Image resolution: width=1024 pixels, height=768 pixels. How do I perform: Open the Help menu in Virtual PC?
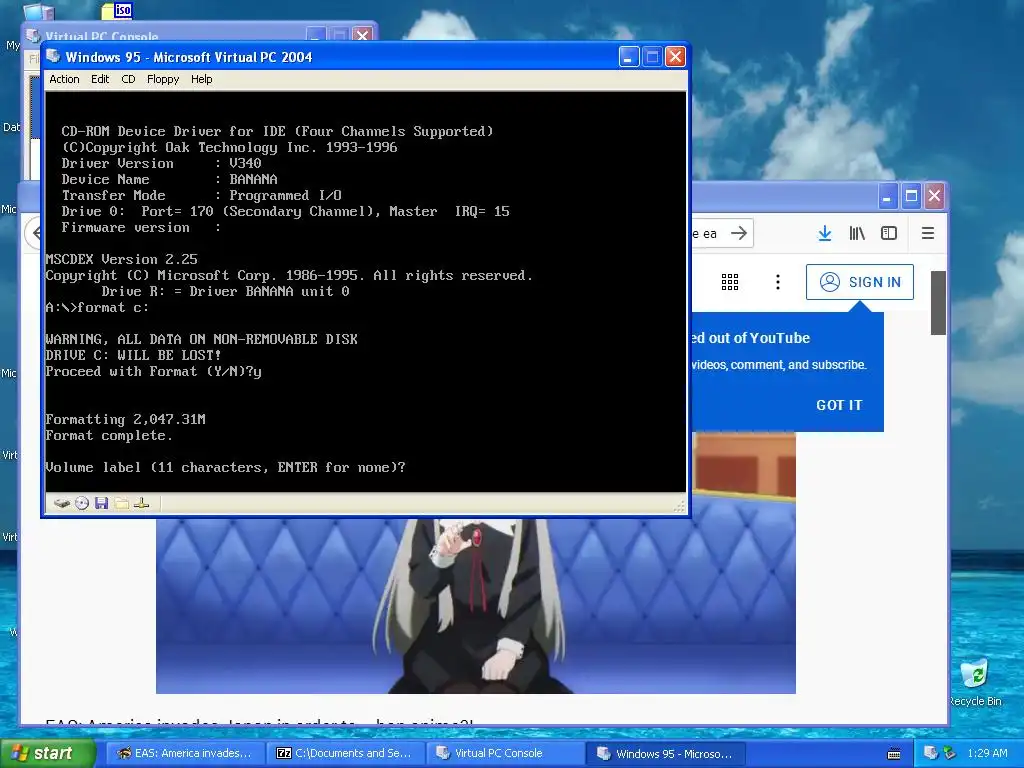click(201, 79)
